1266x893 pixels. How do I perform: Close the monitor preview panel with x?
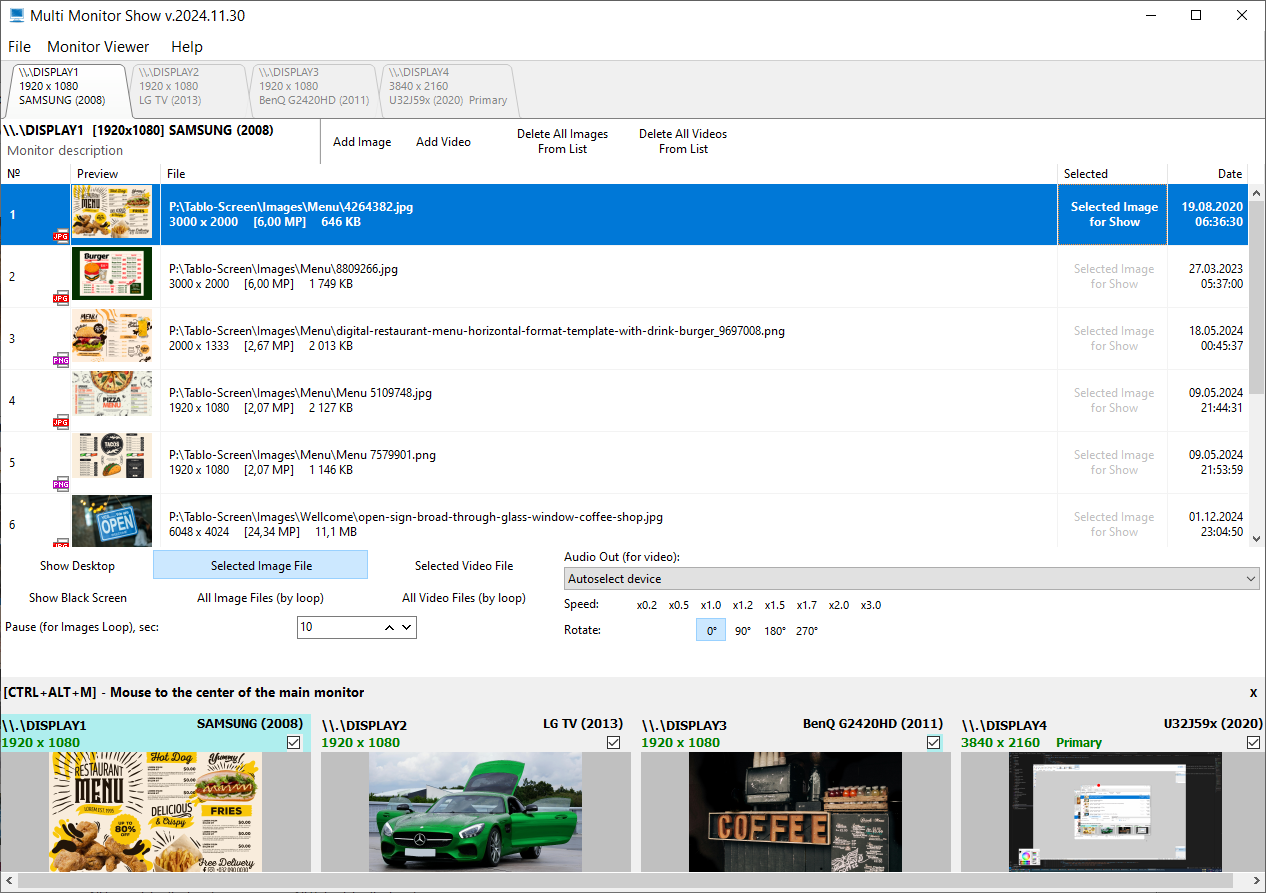pos(1253,693)
